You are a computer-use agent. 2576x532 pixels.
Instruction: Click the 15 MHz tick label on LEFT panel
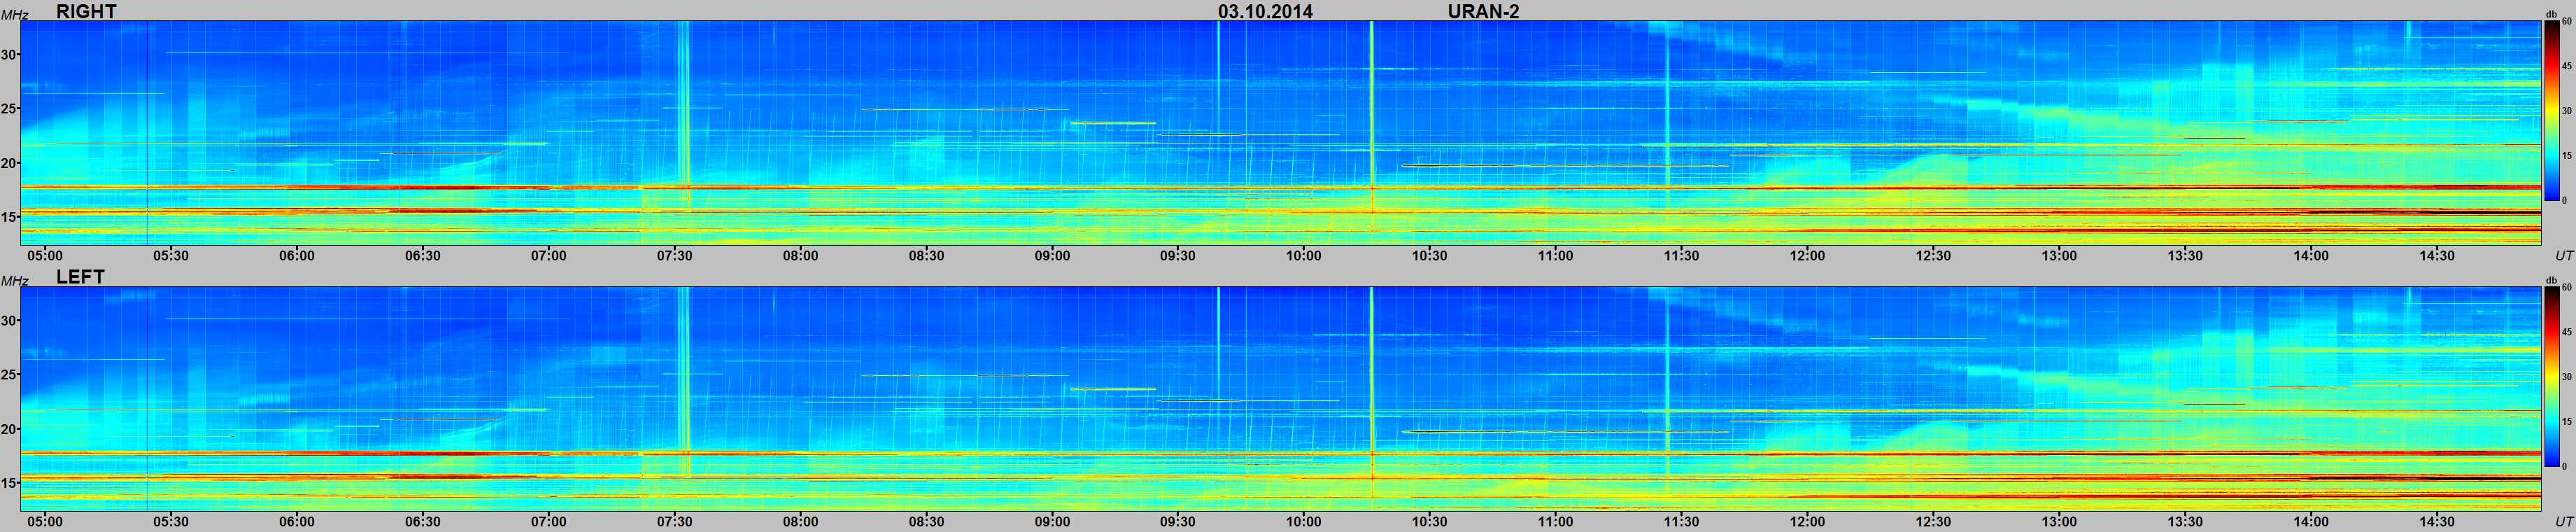(x=9, y=483)
